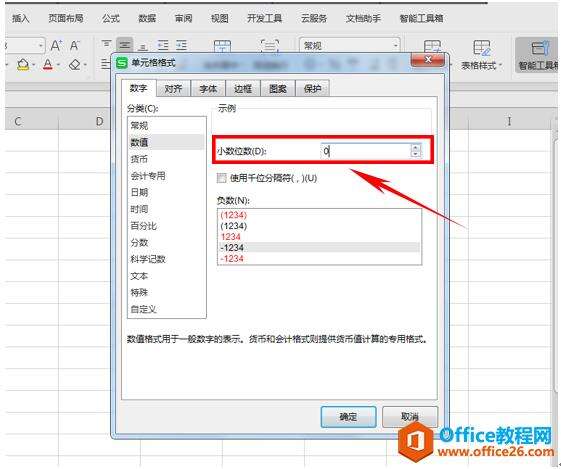This screenshot has width=561, height=469.
Task: Open the 审阅 ribbon tab
Action: click(183, 18)
